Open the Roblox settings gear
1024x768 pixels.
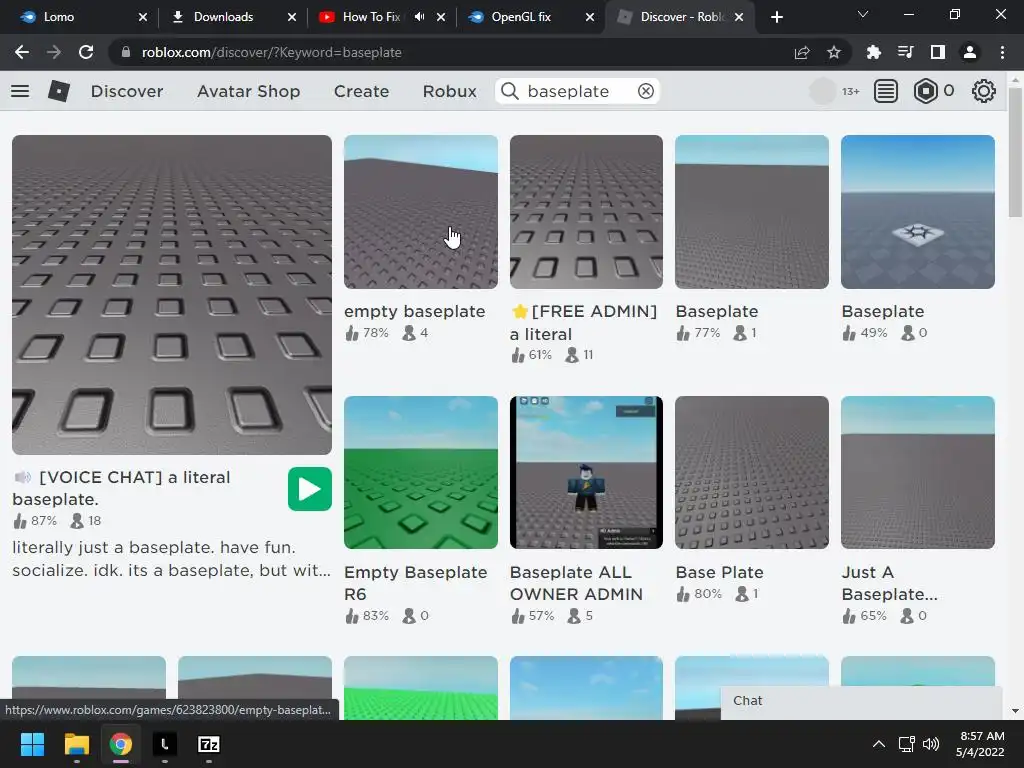pos(984,91)
